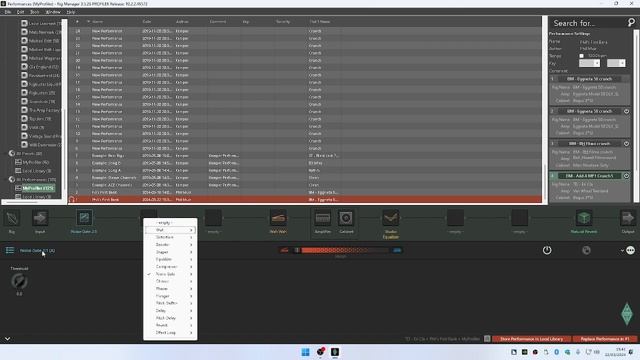
Task: Choose the checked Noise Gate menu entry
Action: pos(170,274)
